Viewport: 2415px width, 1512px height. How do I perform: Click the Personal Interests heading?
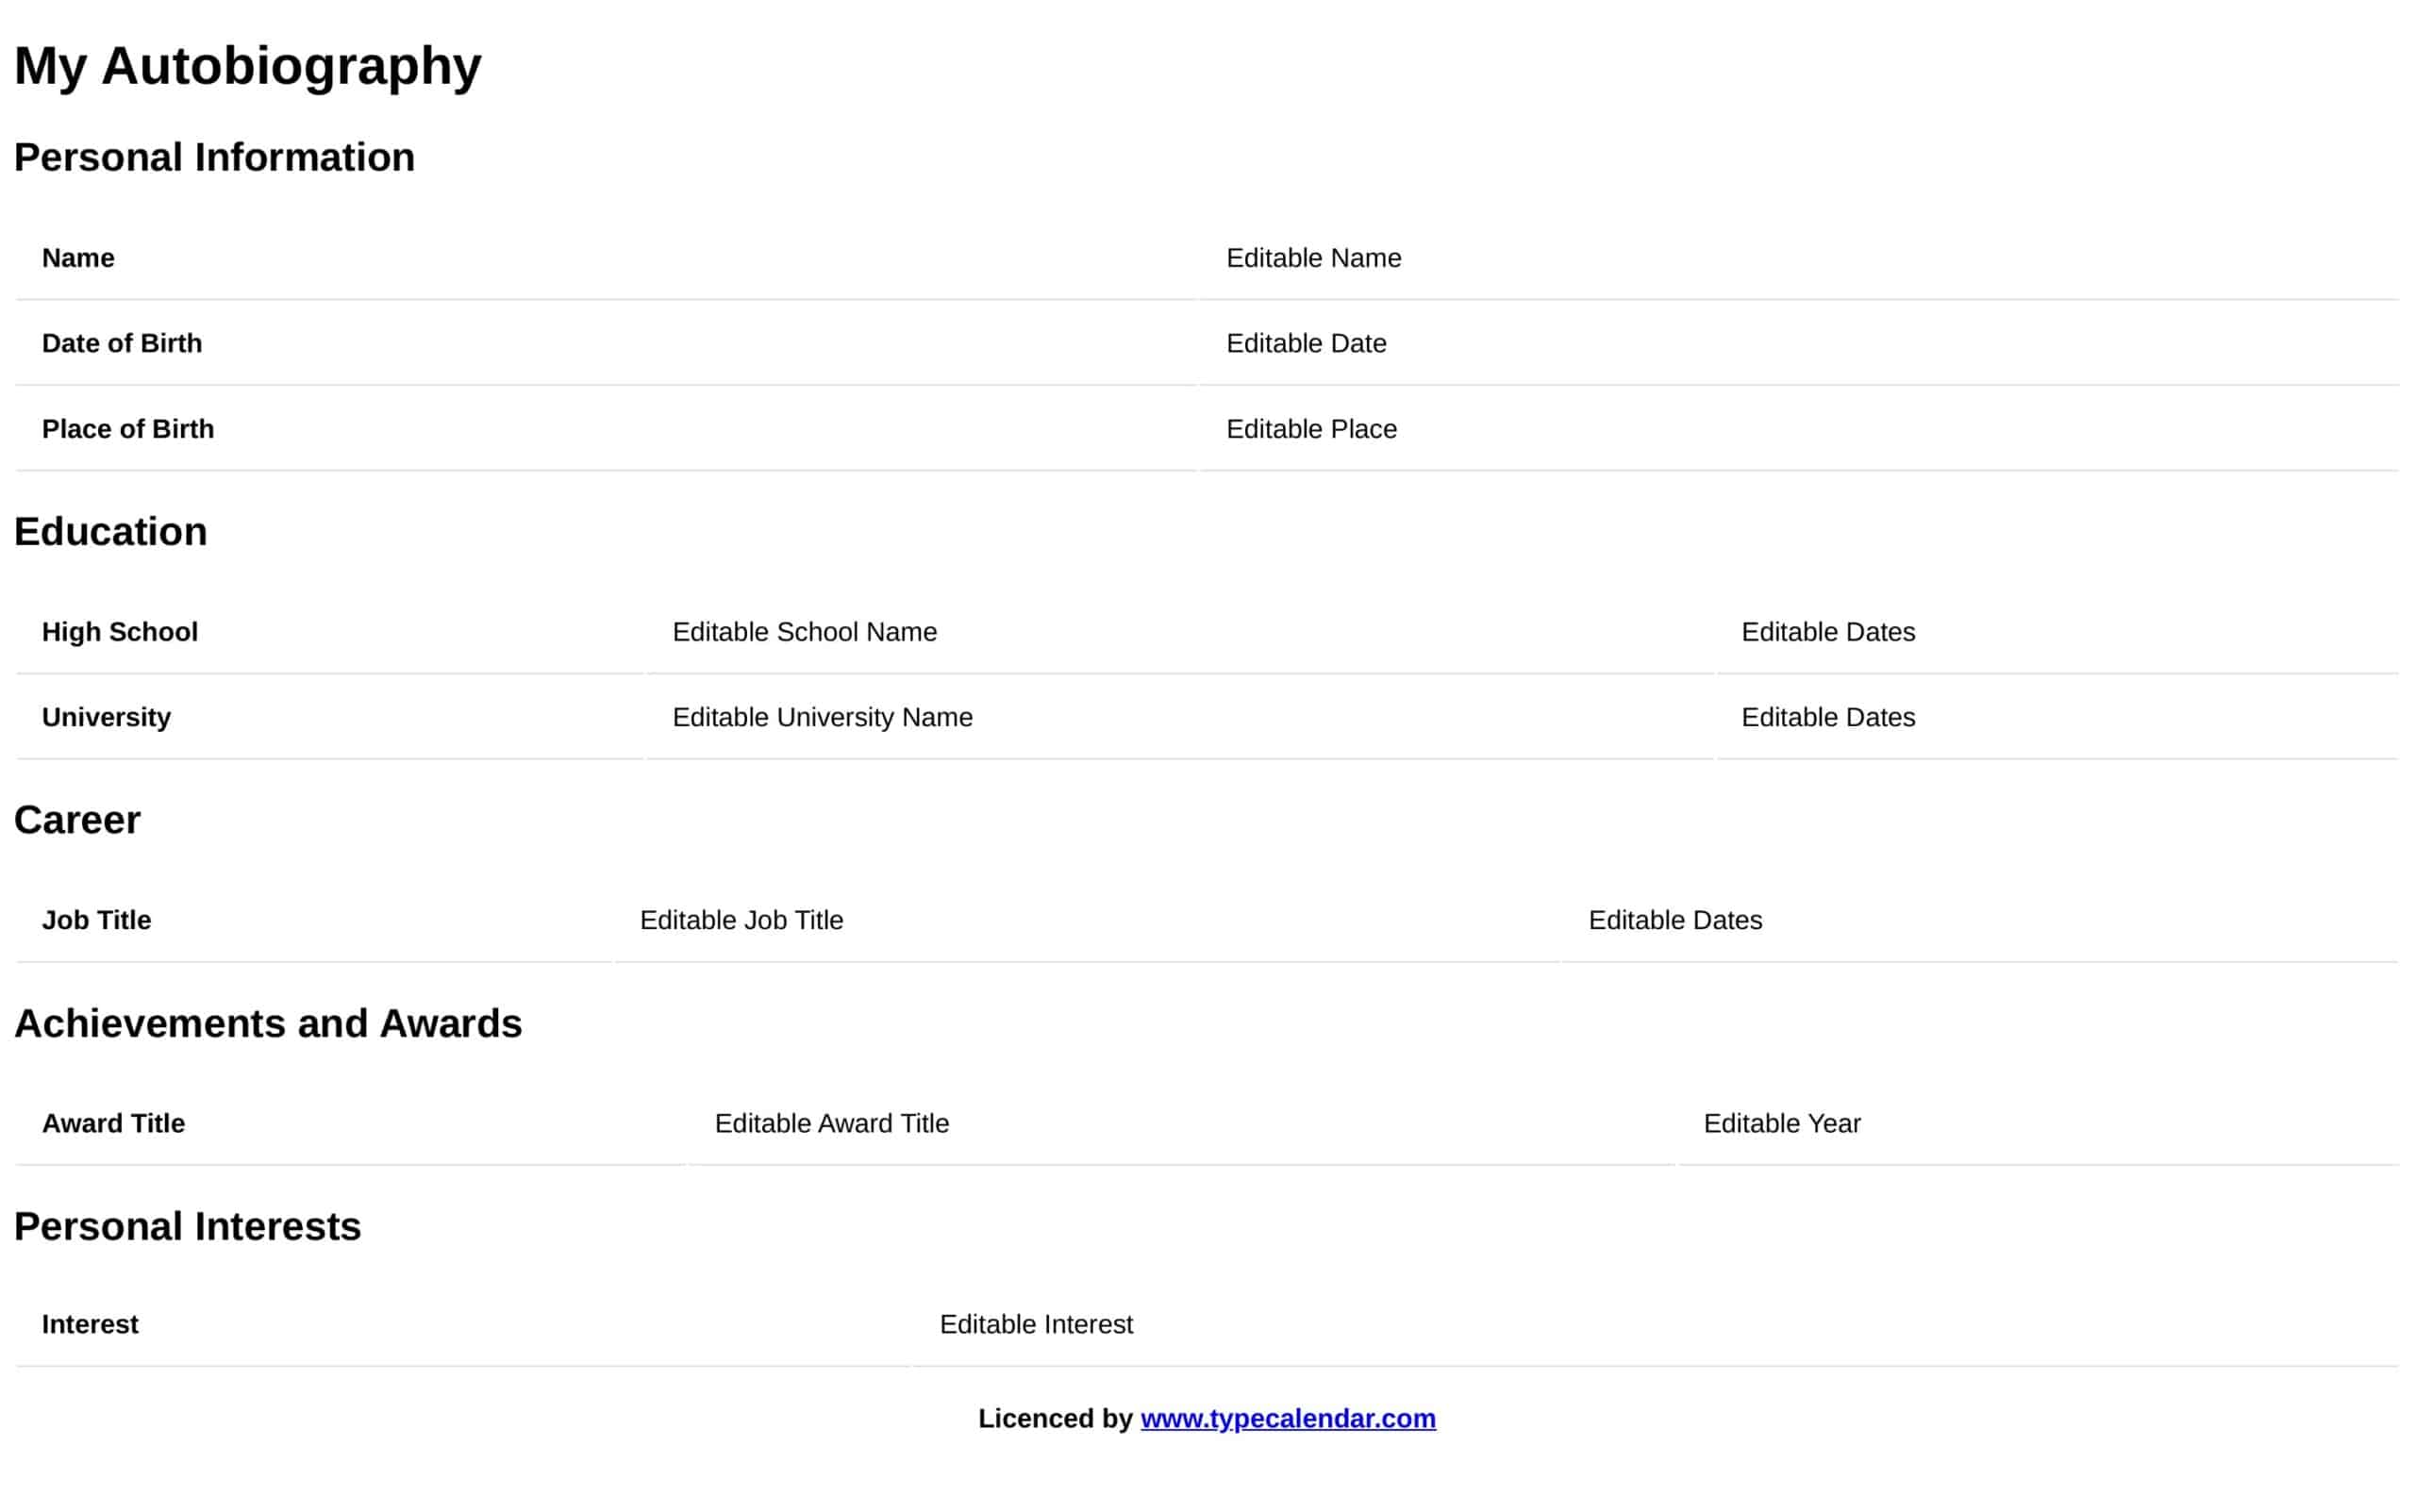pos(187,1226)
